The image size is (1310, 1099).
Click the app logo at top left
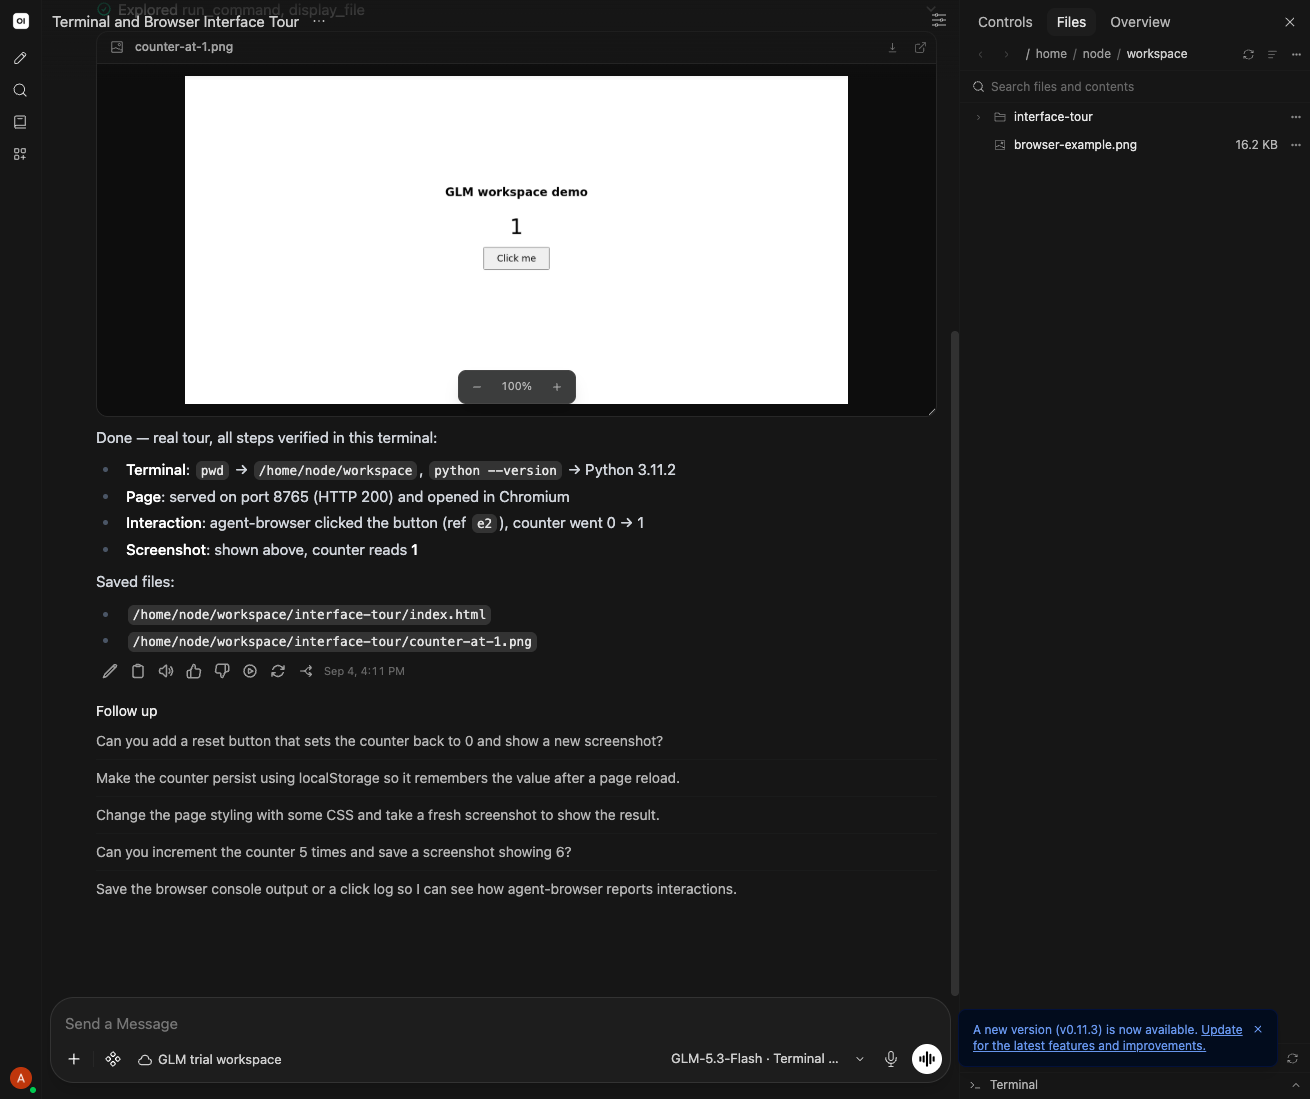[x=20, y=21]
